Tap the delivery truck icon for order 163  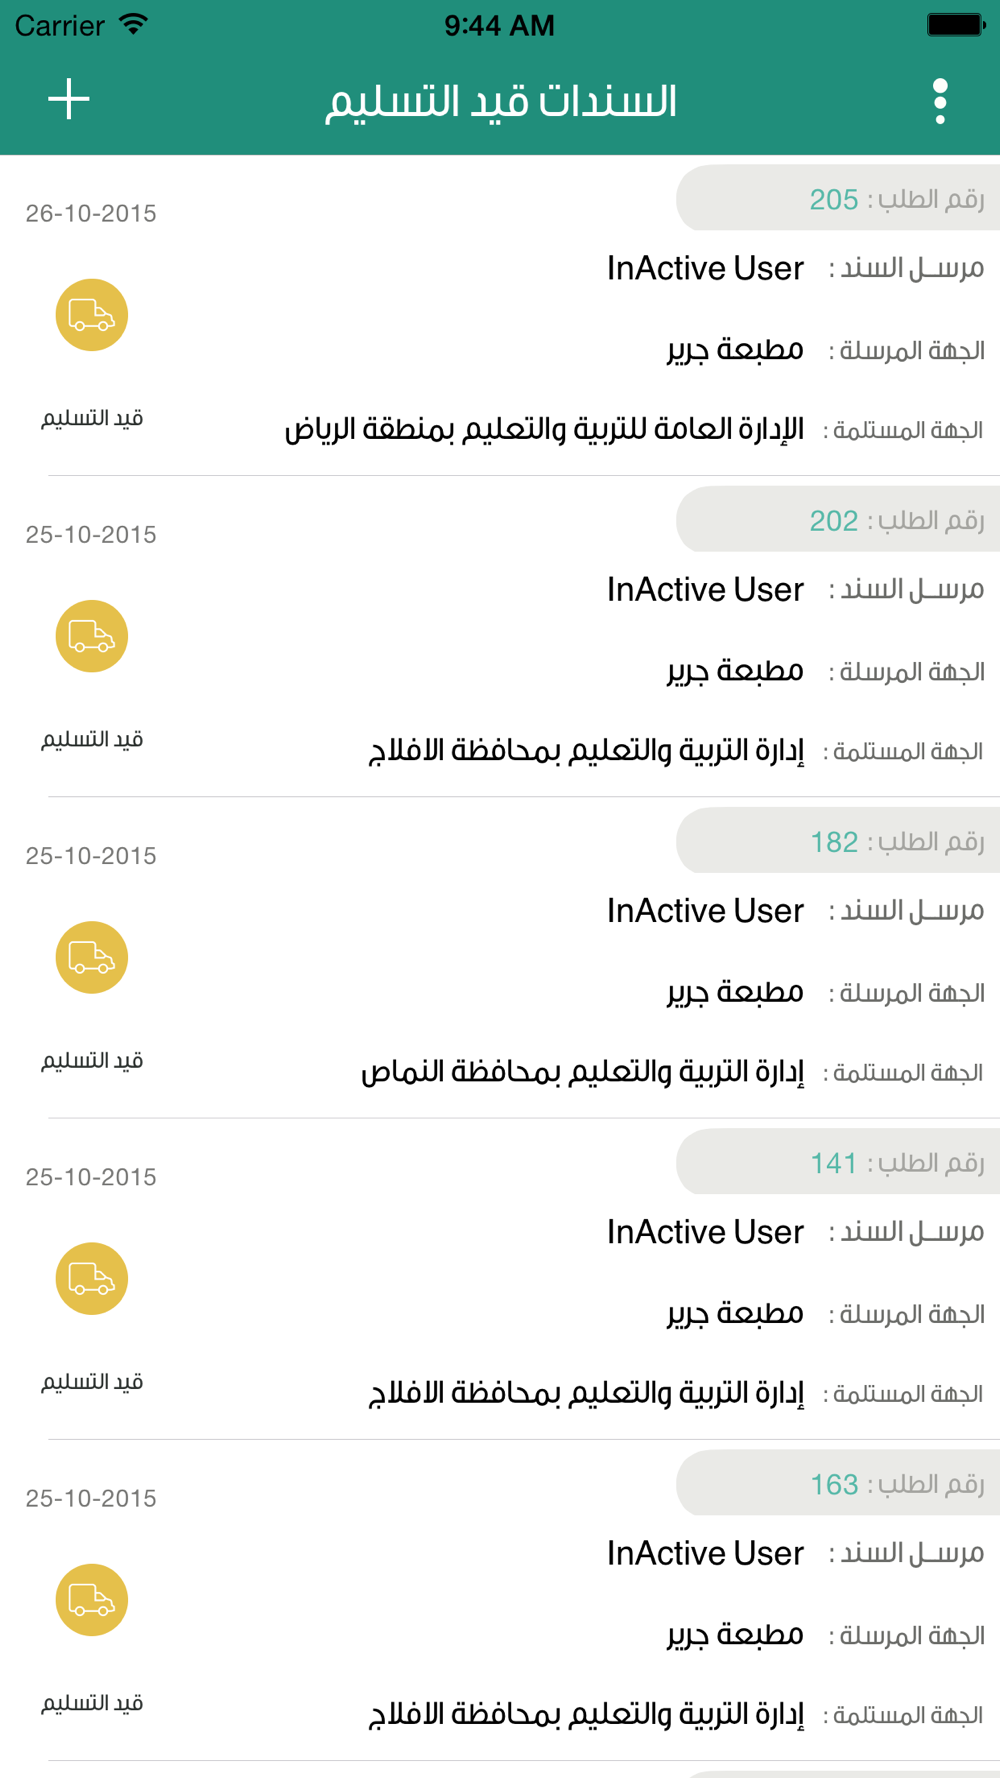click(91, 1599)
